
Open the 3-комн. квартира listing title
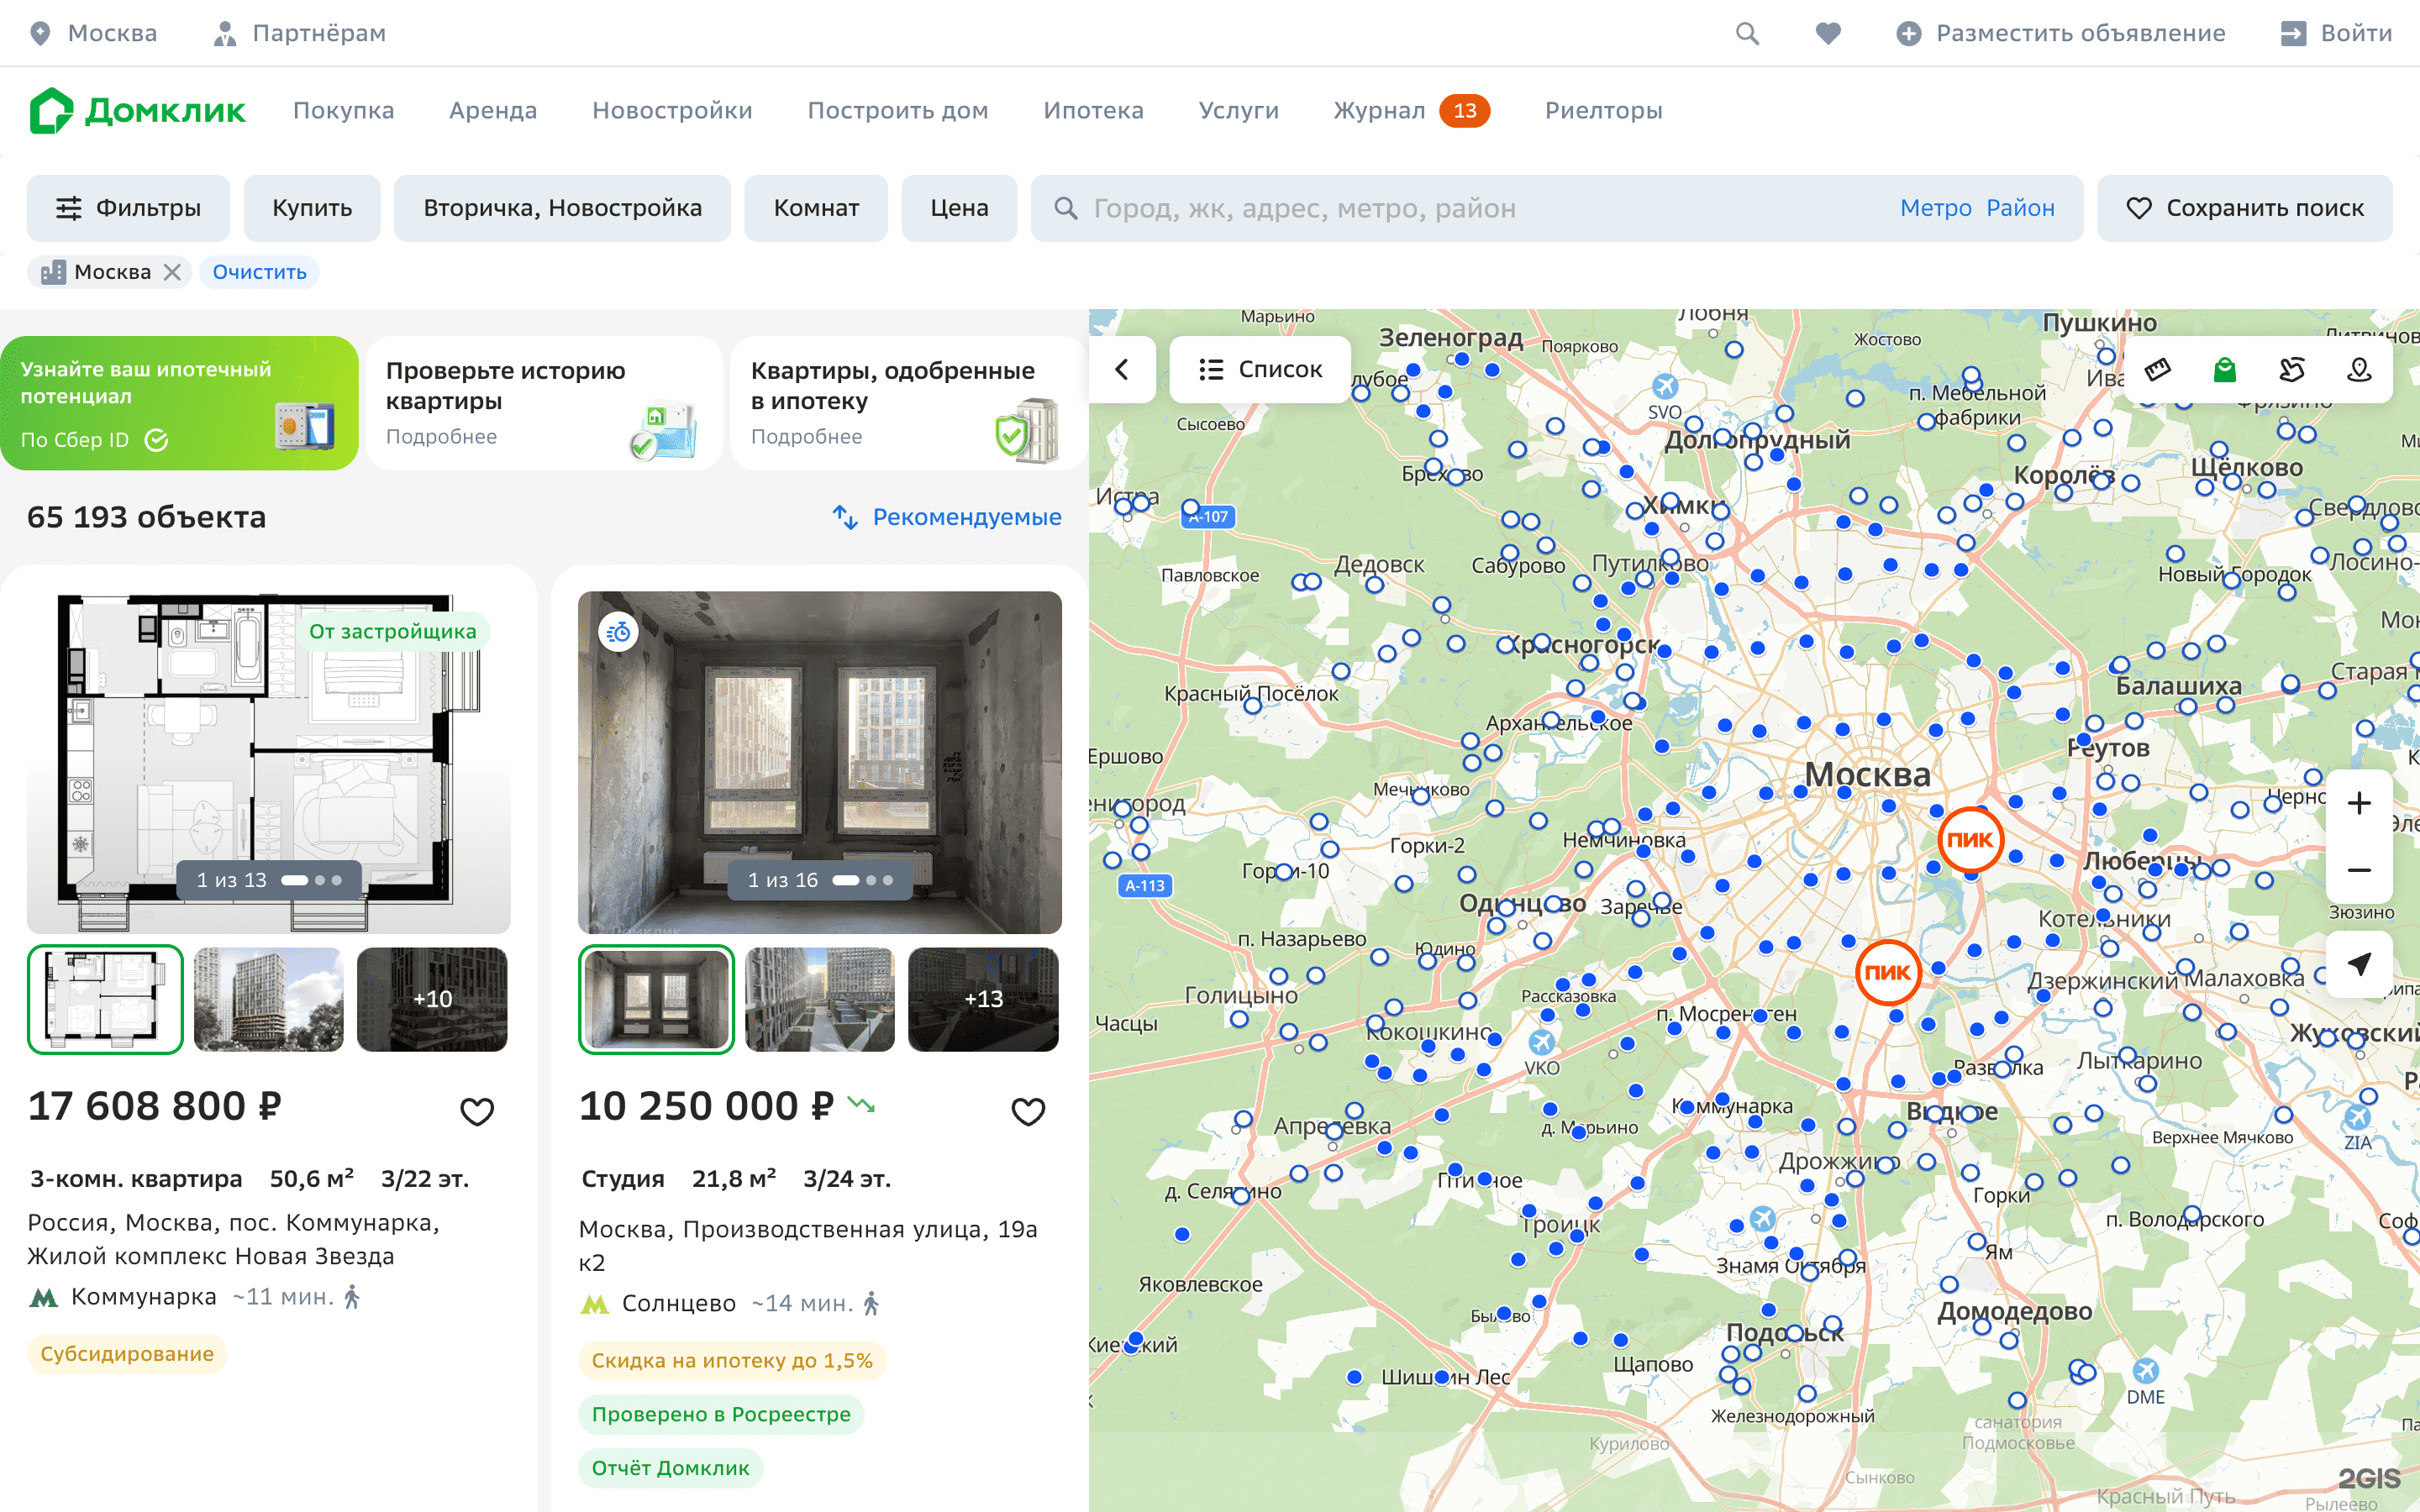[136, 1179]
